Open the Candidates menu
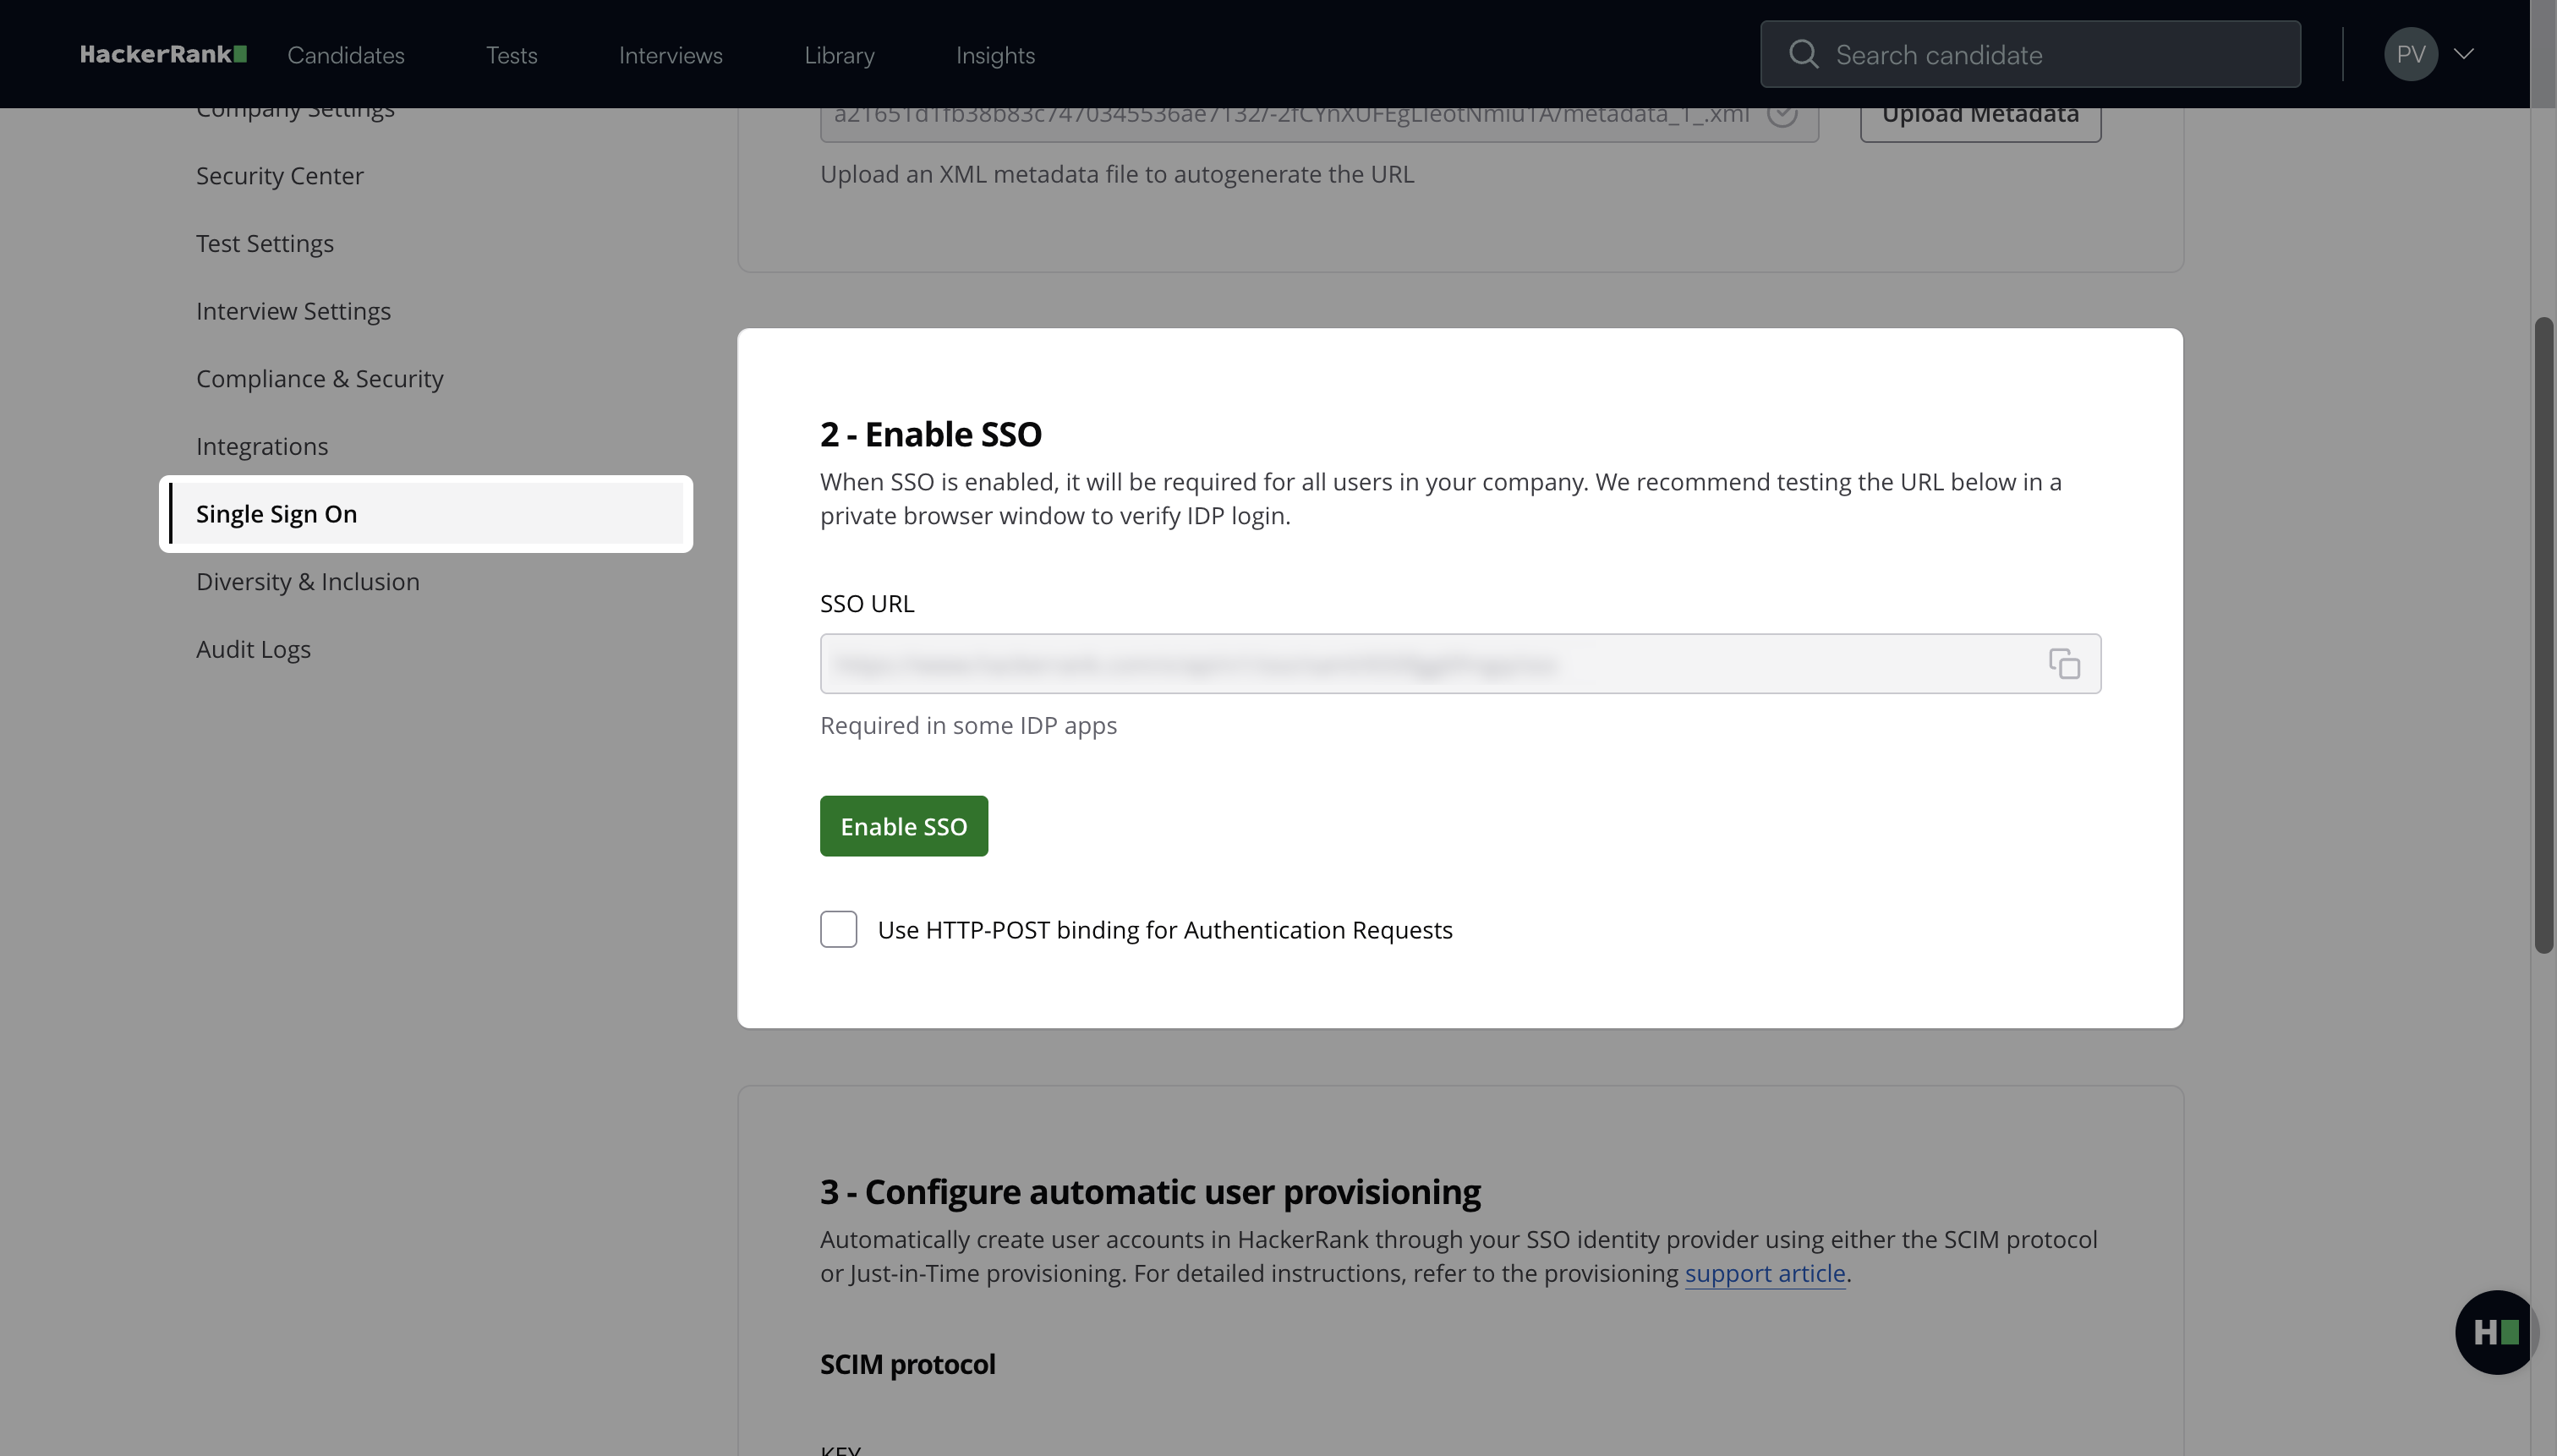Screen dimensions: 2557x1456 (x=346, y=55)
